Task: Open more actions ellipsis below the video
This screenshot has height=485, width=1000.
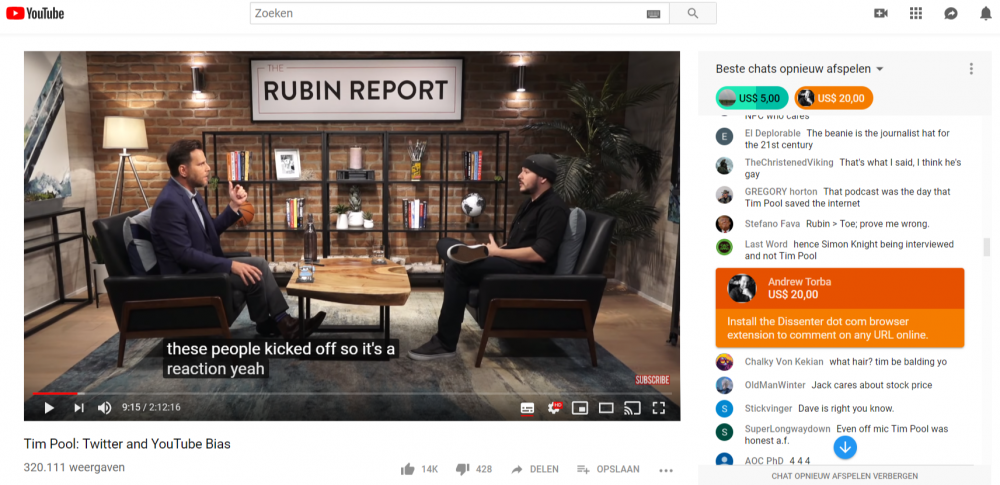Action: 666,470
